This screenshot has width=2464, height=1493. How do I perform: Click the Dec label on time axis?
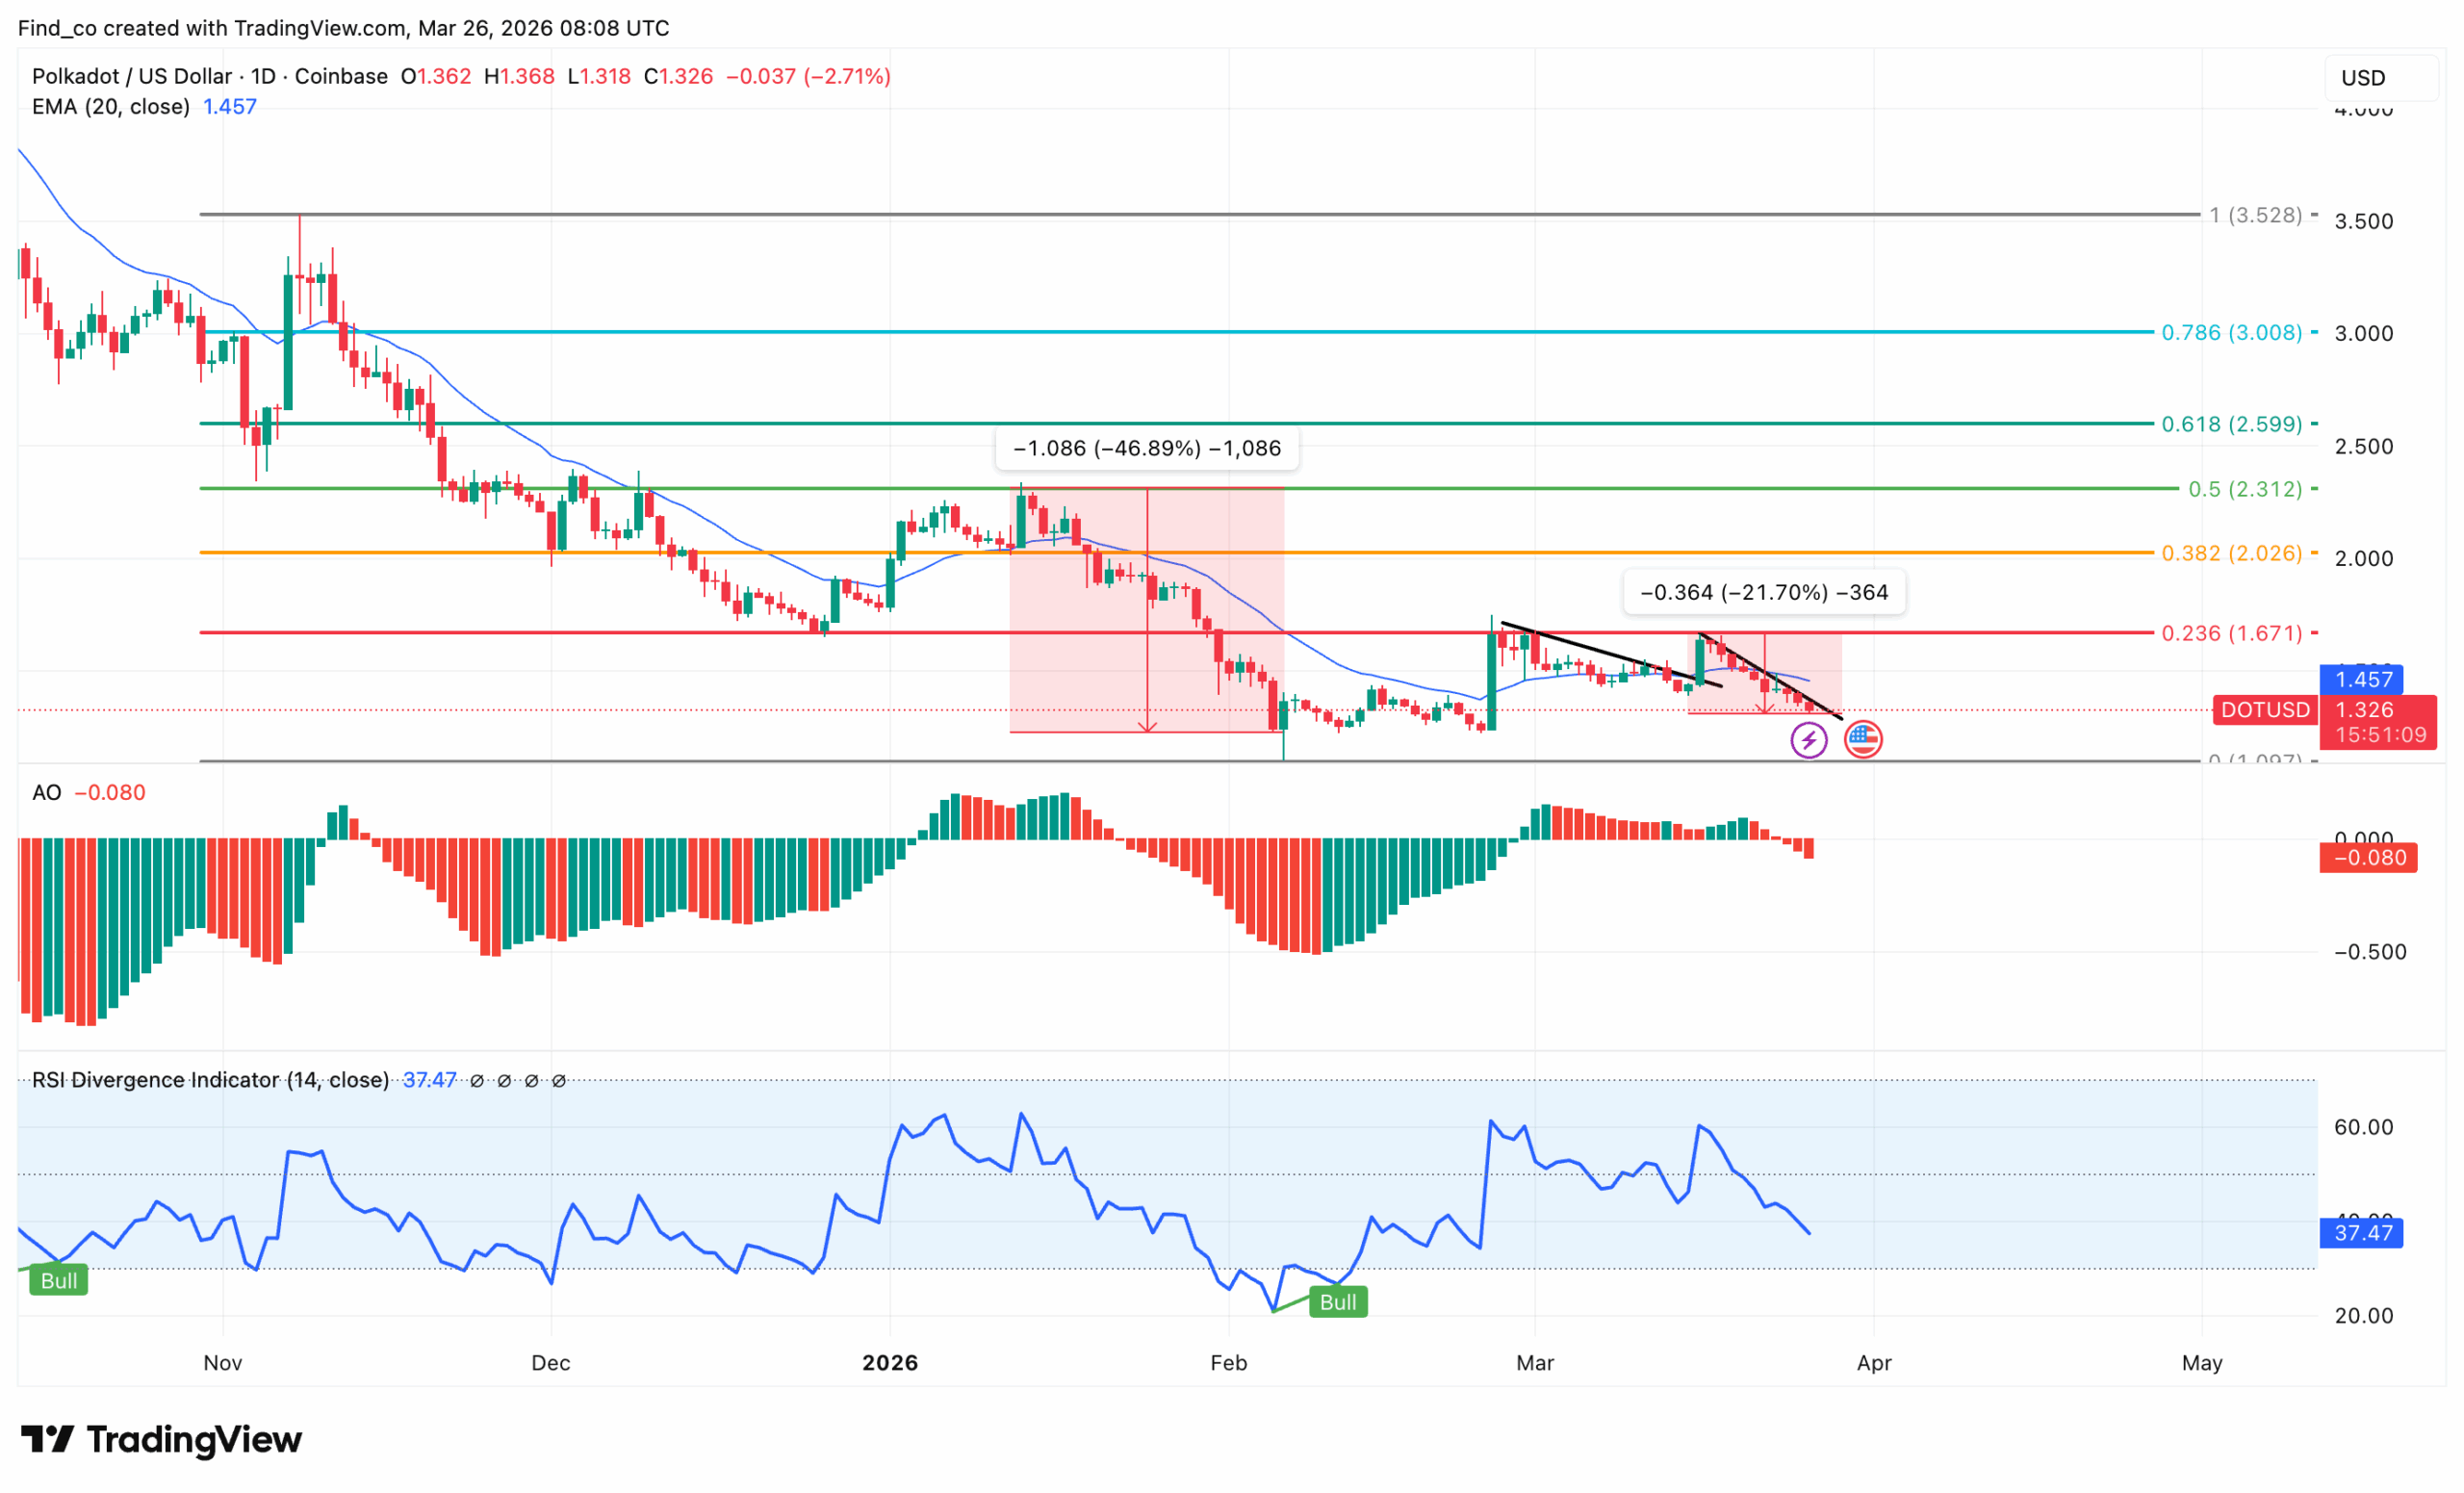tap(551, 1363)
